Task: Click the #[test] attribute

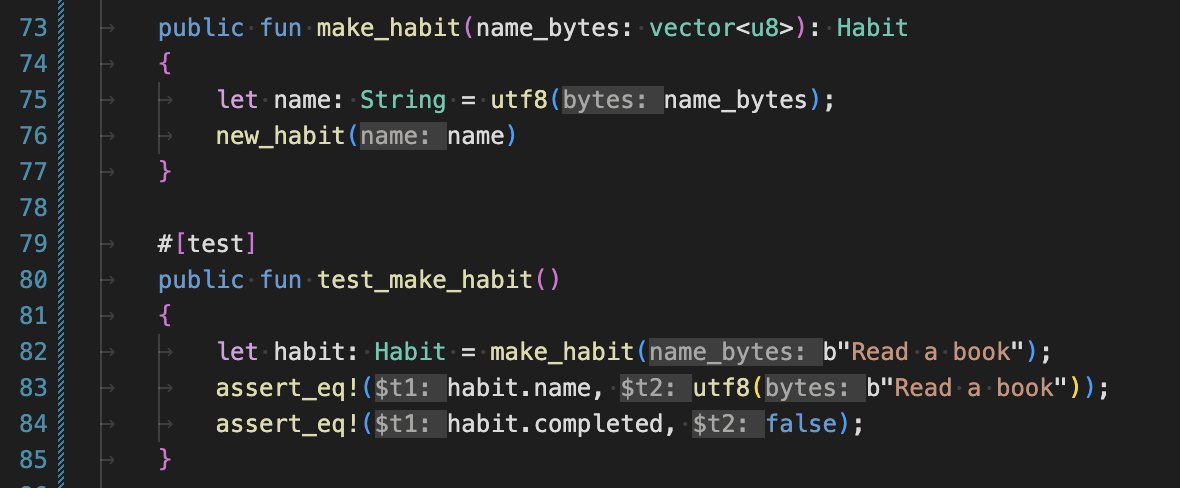Action: [x=208, y=244]
